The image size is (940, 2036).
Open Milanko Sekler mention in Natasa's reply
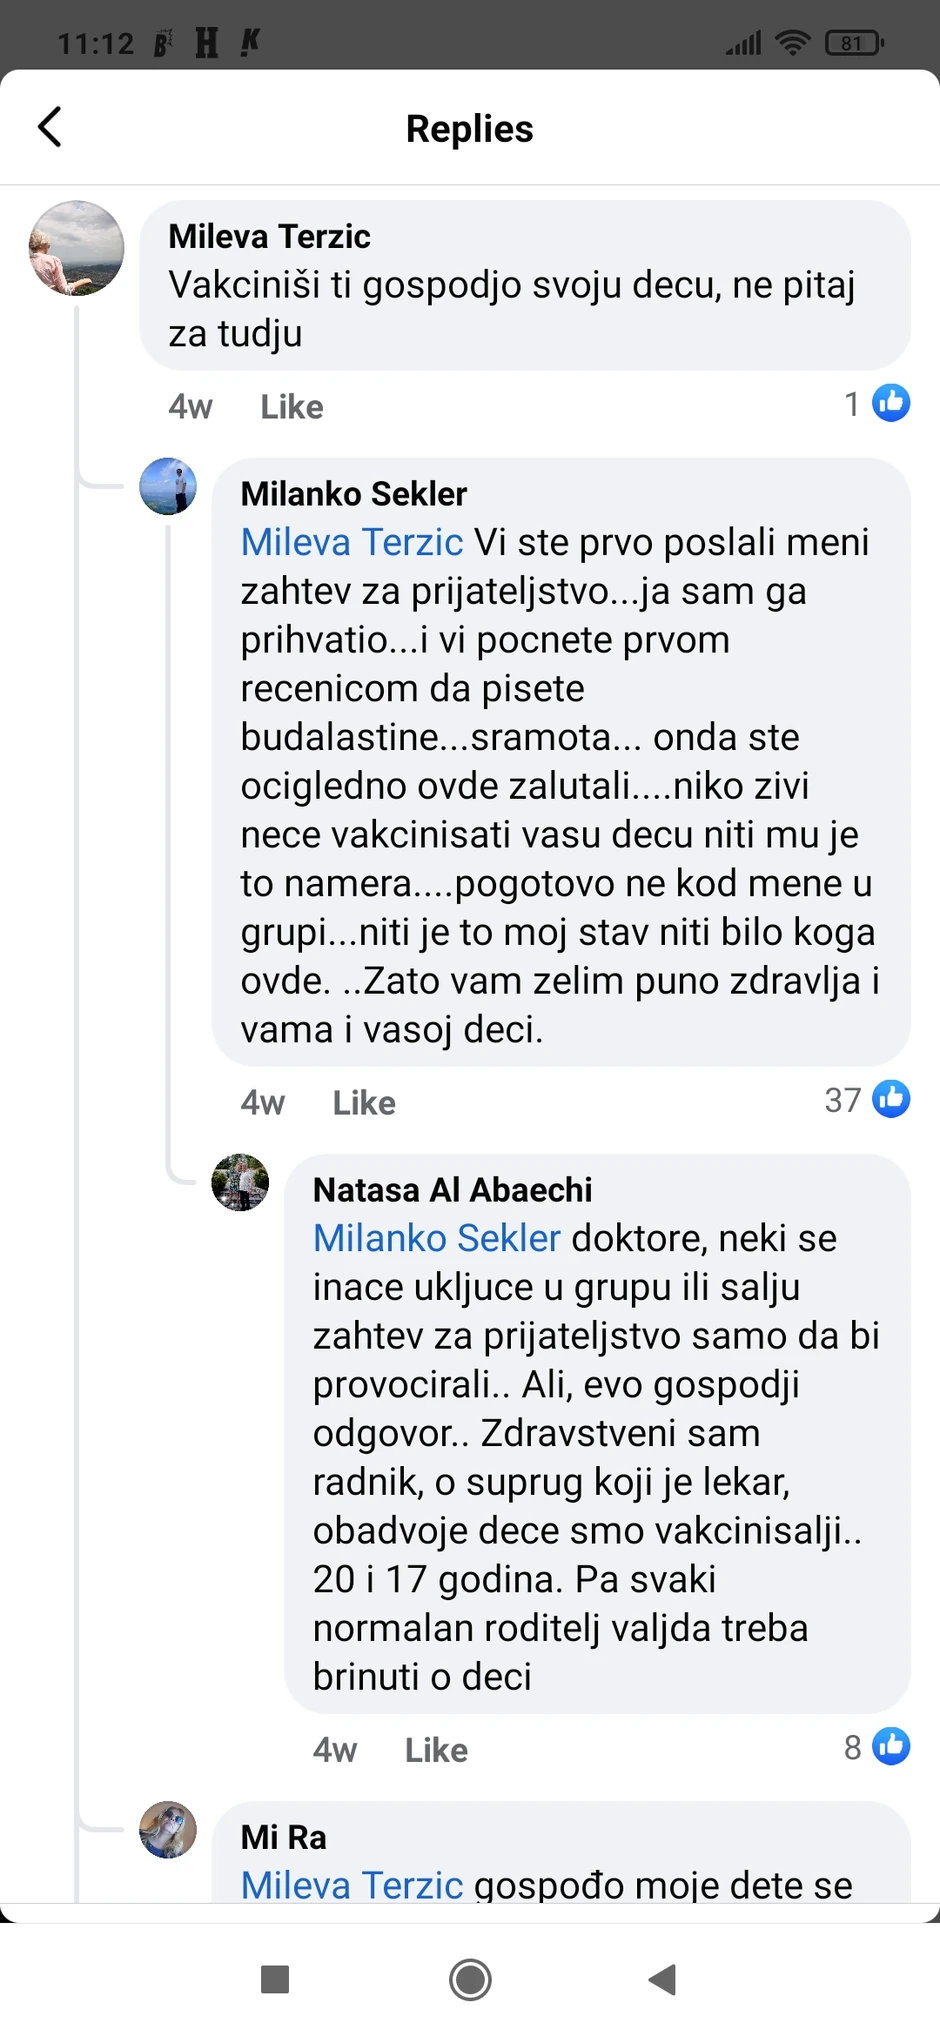(x=435, y=1237)
